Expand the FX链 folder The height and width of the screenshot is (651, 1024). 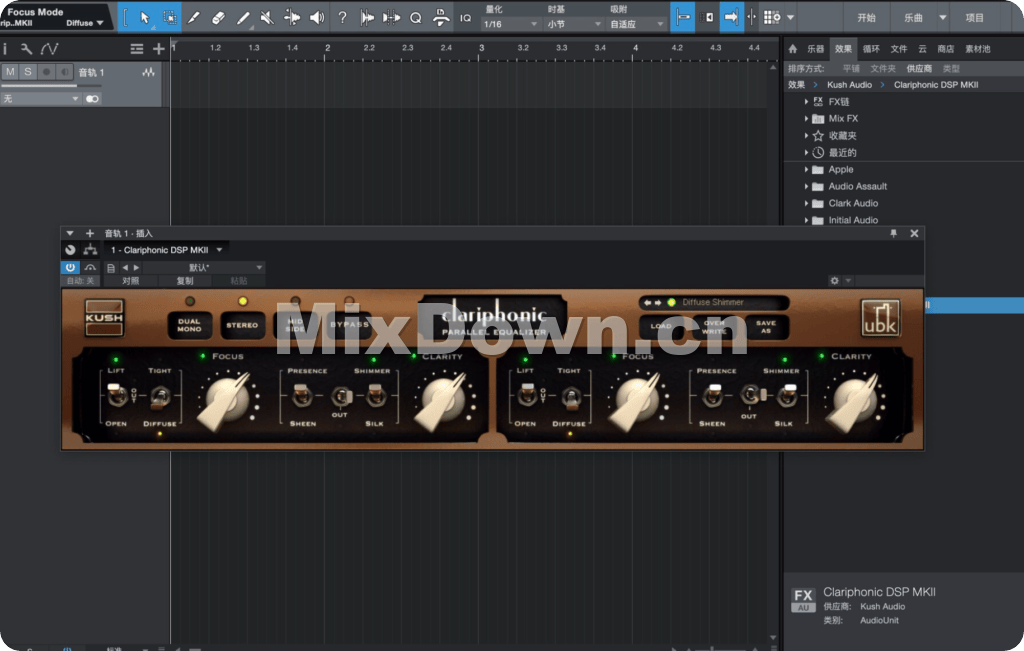807,102
